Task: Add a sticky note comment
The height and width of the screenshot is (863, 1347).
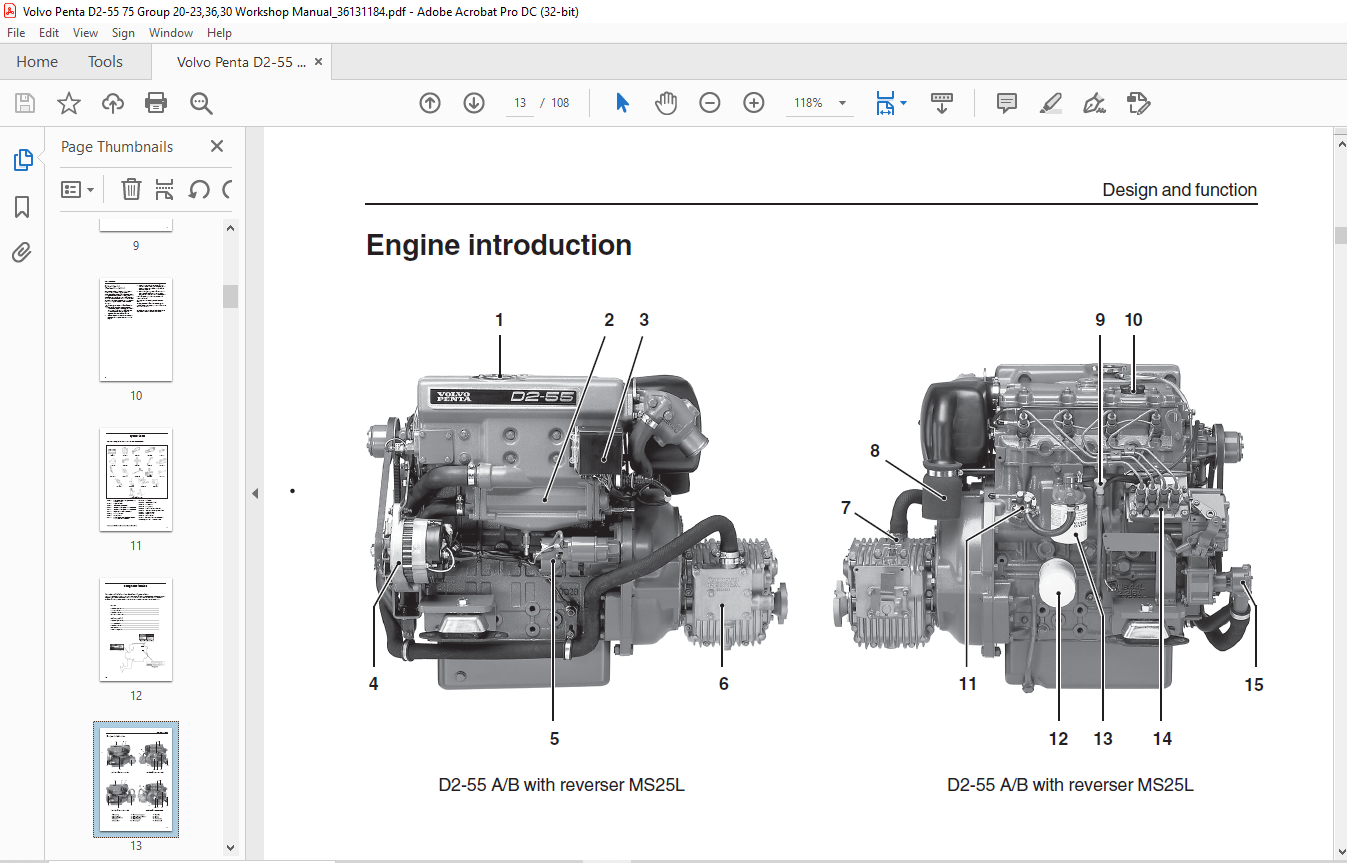Action: point(1007,103)
